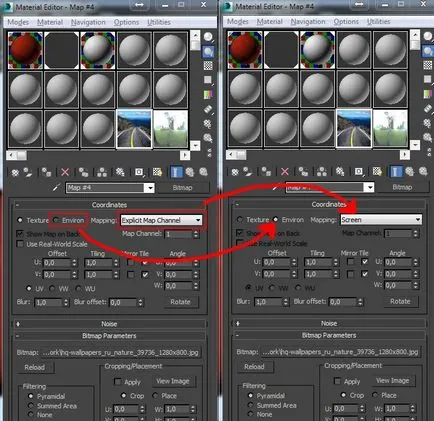The width and height of the screenshot is (434, 421).
Task: Toggle Show Shaded Material in Viewport, left window
Action: (x=157, y=172)
